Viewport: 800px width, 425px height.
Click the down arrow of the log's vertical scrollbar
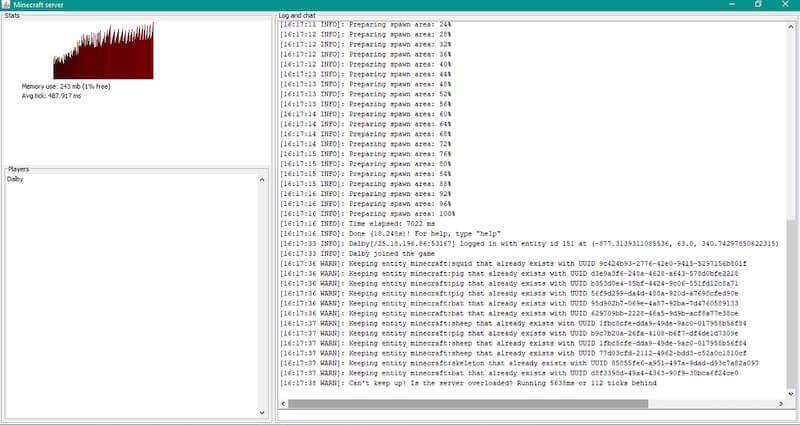791,393
